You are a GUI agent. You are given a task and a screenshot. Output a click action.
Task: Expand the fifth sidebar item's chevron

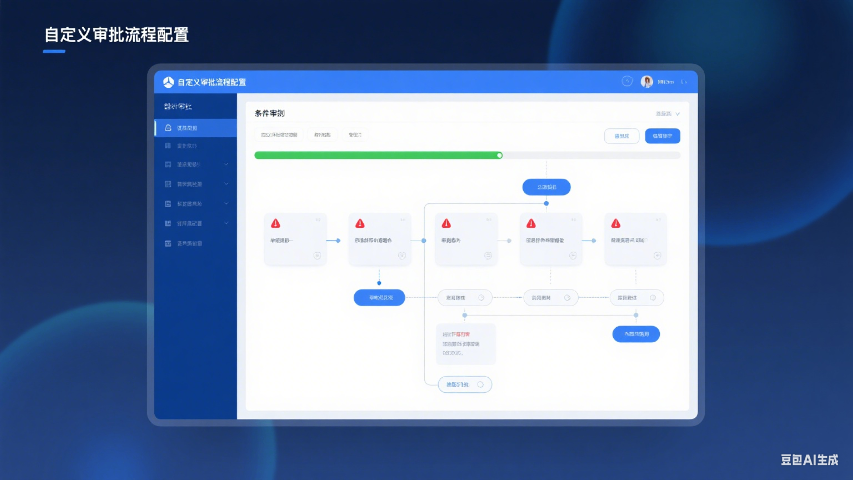226,204
